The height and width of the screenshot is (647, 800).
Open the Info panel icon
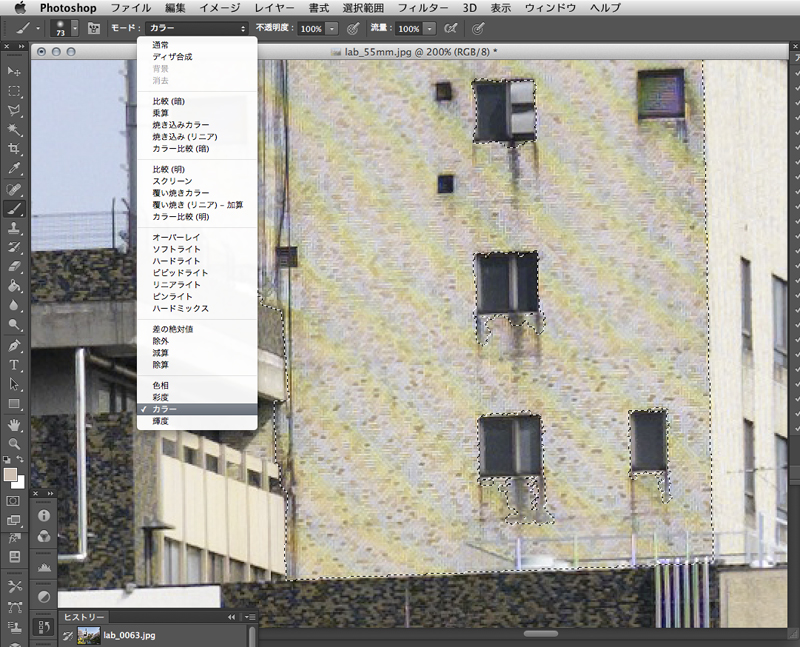(x=45, y=516)
